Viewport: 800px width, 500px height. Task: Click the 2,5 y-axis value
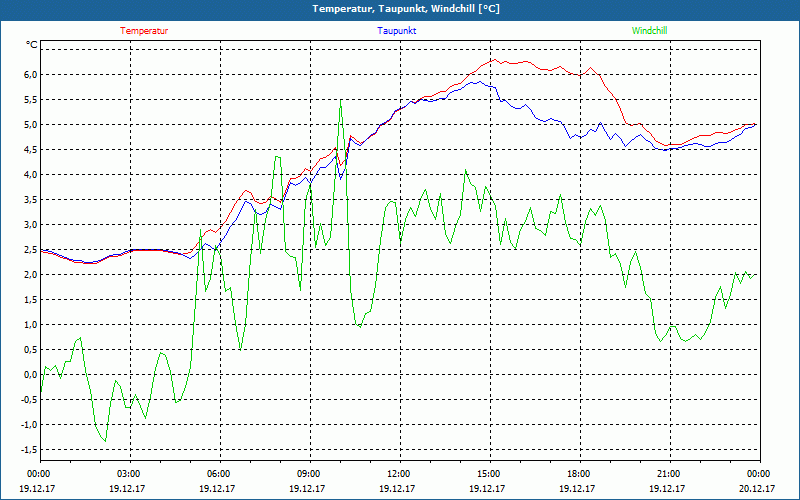(31, 249)
